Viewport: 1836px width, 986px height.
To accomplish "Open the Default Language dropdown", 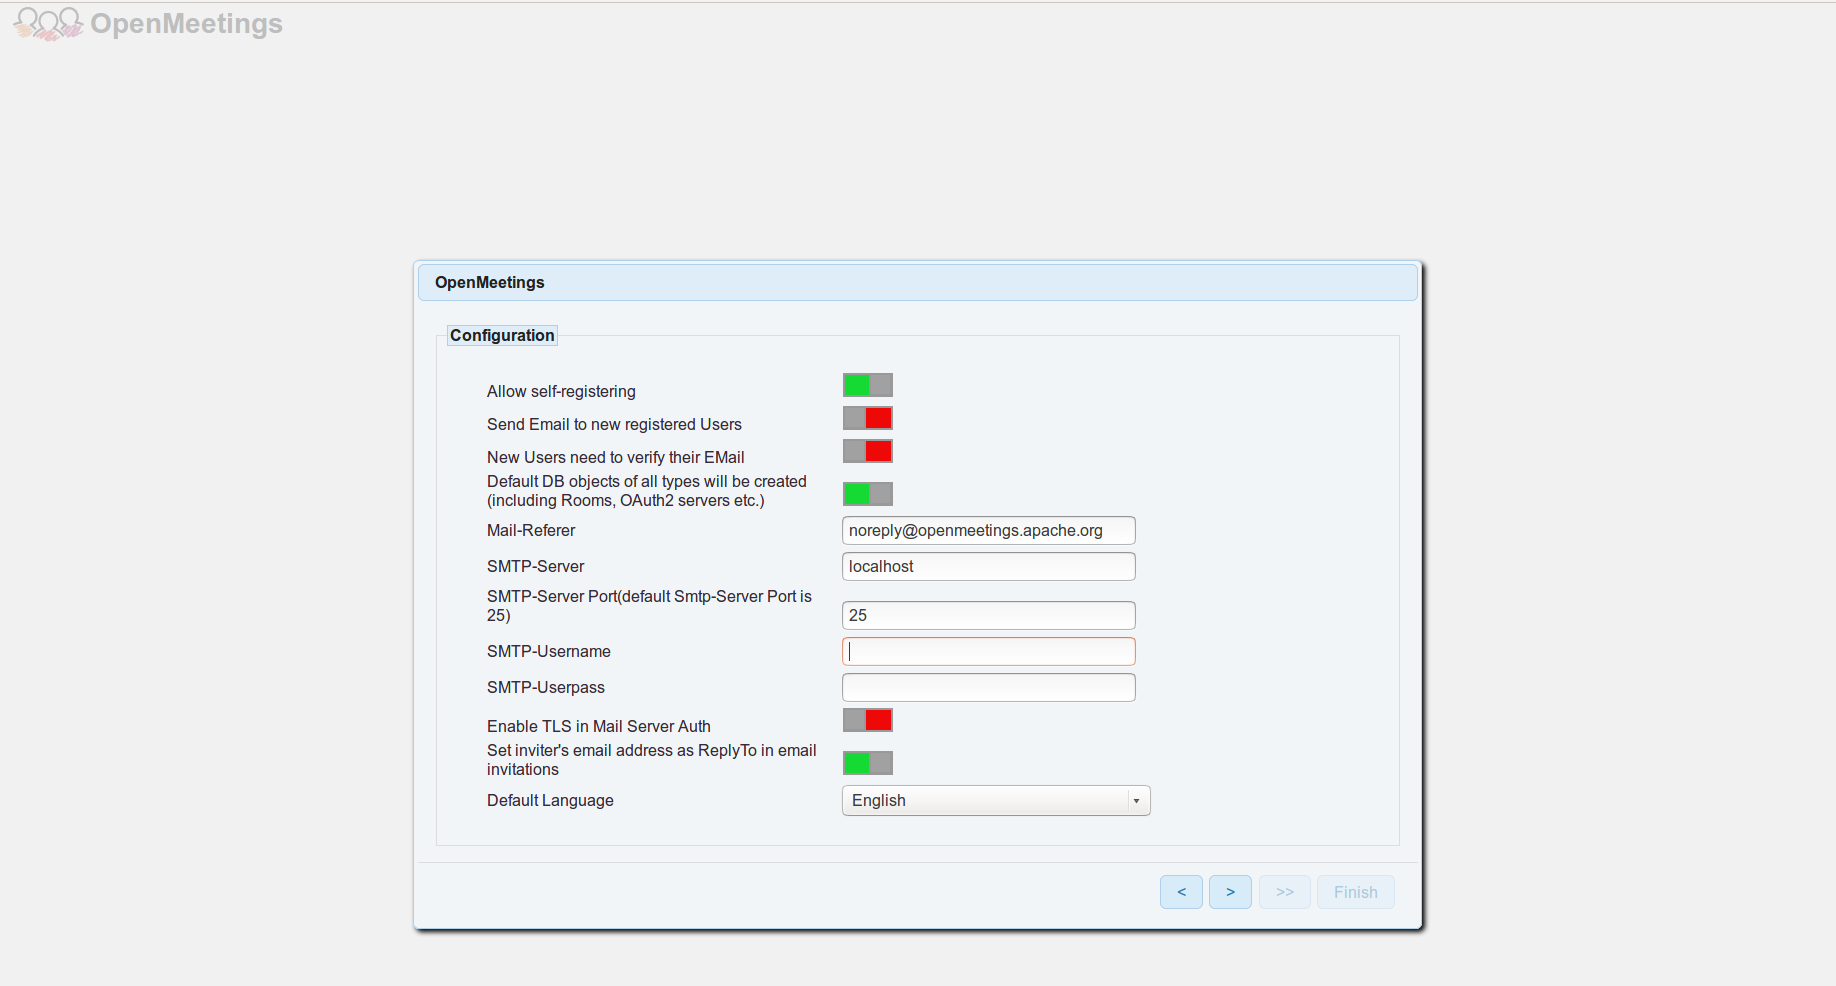I will [x=996, y=801].
